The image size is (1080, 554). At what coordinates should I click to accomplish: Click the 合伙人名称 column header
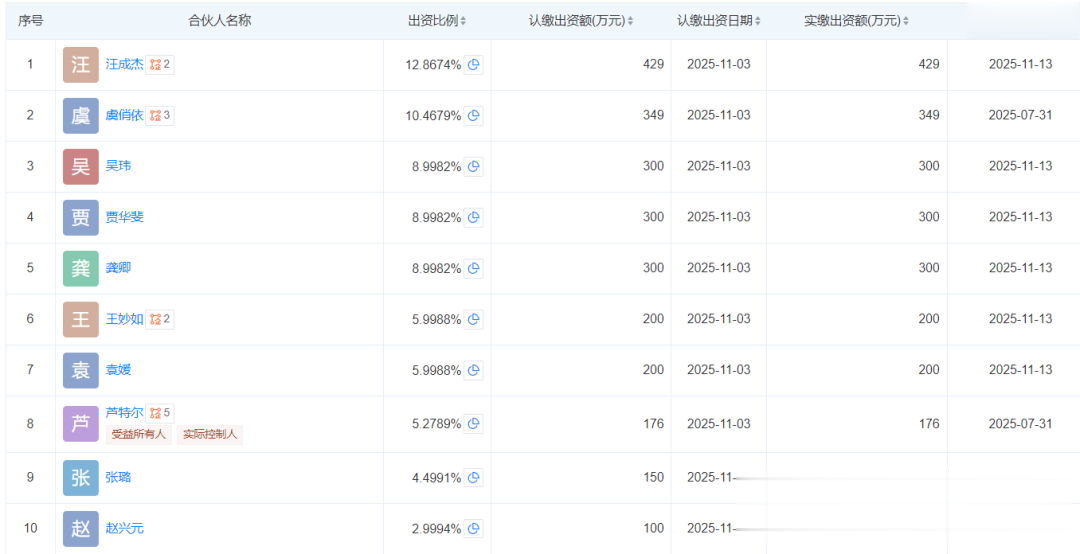click(220, 21)
